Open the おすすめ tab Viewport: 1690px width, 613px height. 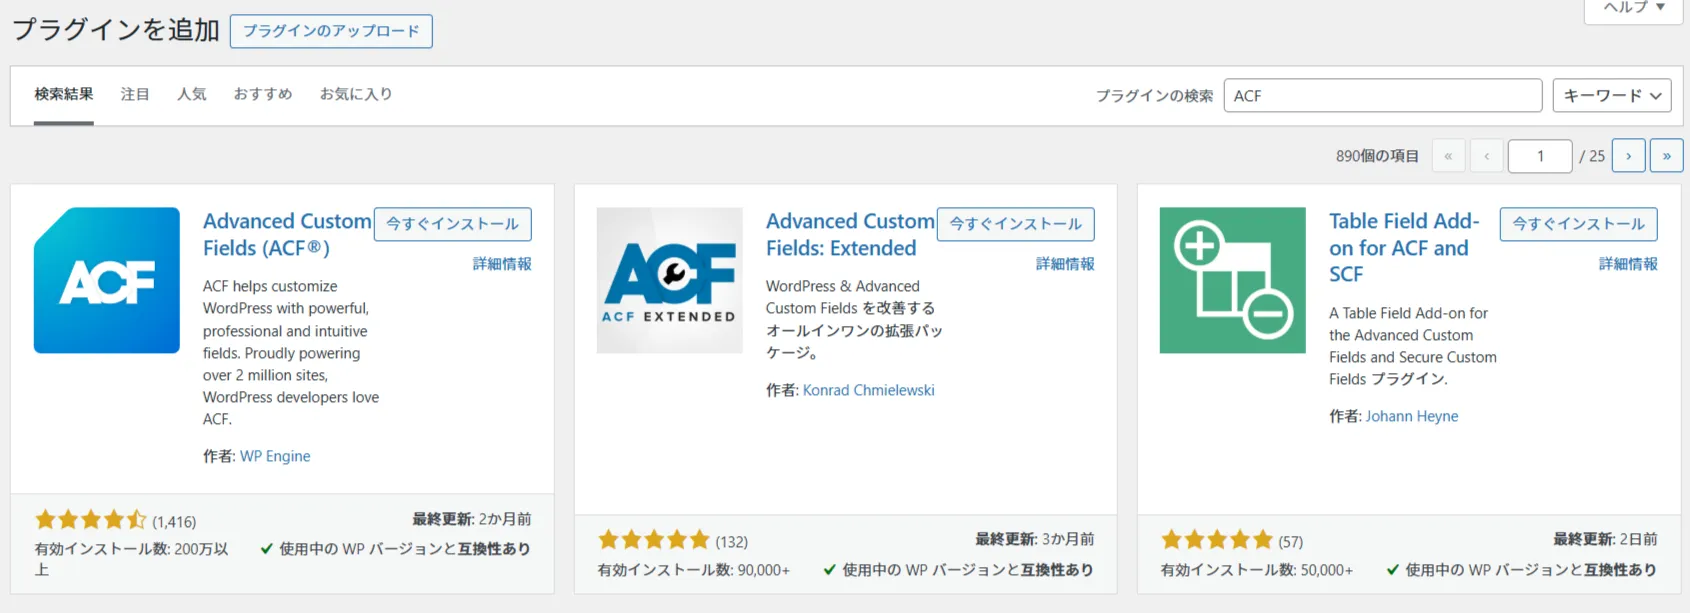(x=263, y=95)
